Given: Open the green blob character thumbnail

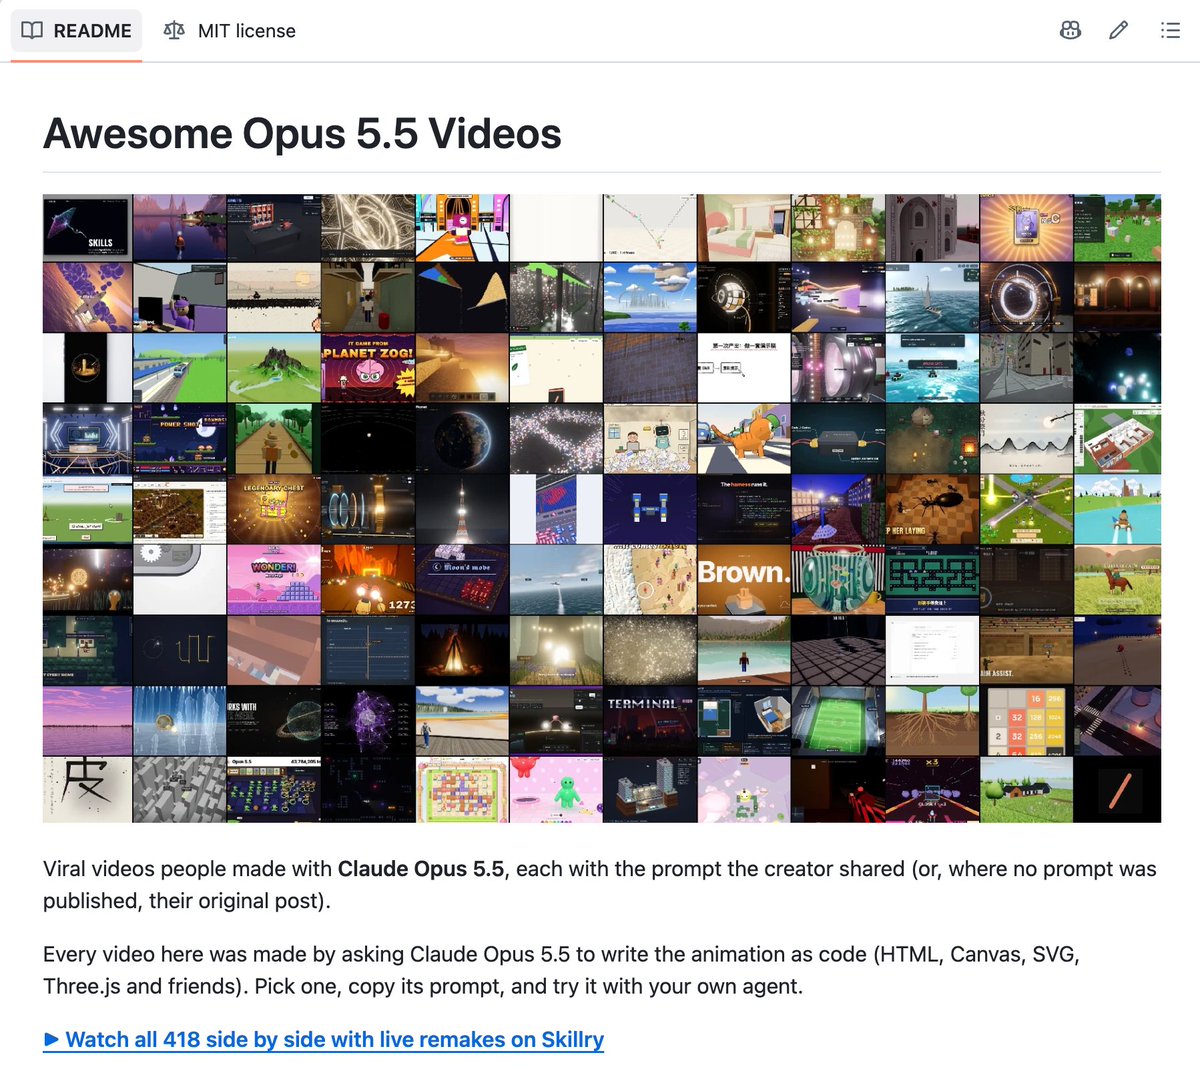Looking at the screenshot, I should (x=556, y=790).
